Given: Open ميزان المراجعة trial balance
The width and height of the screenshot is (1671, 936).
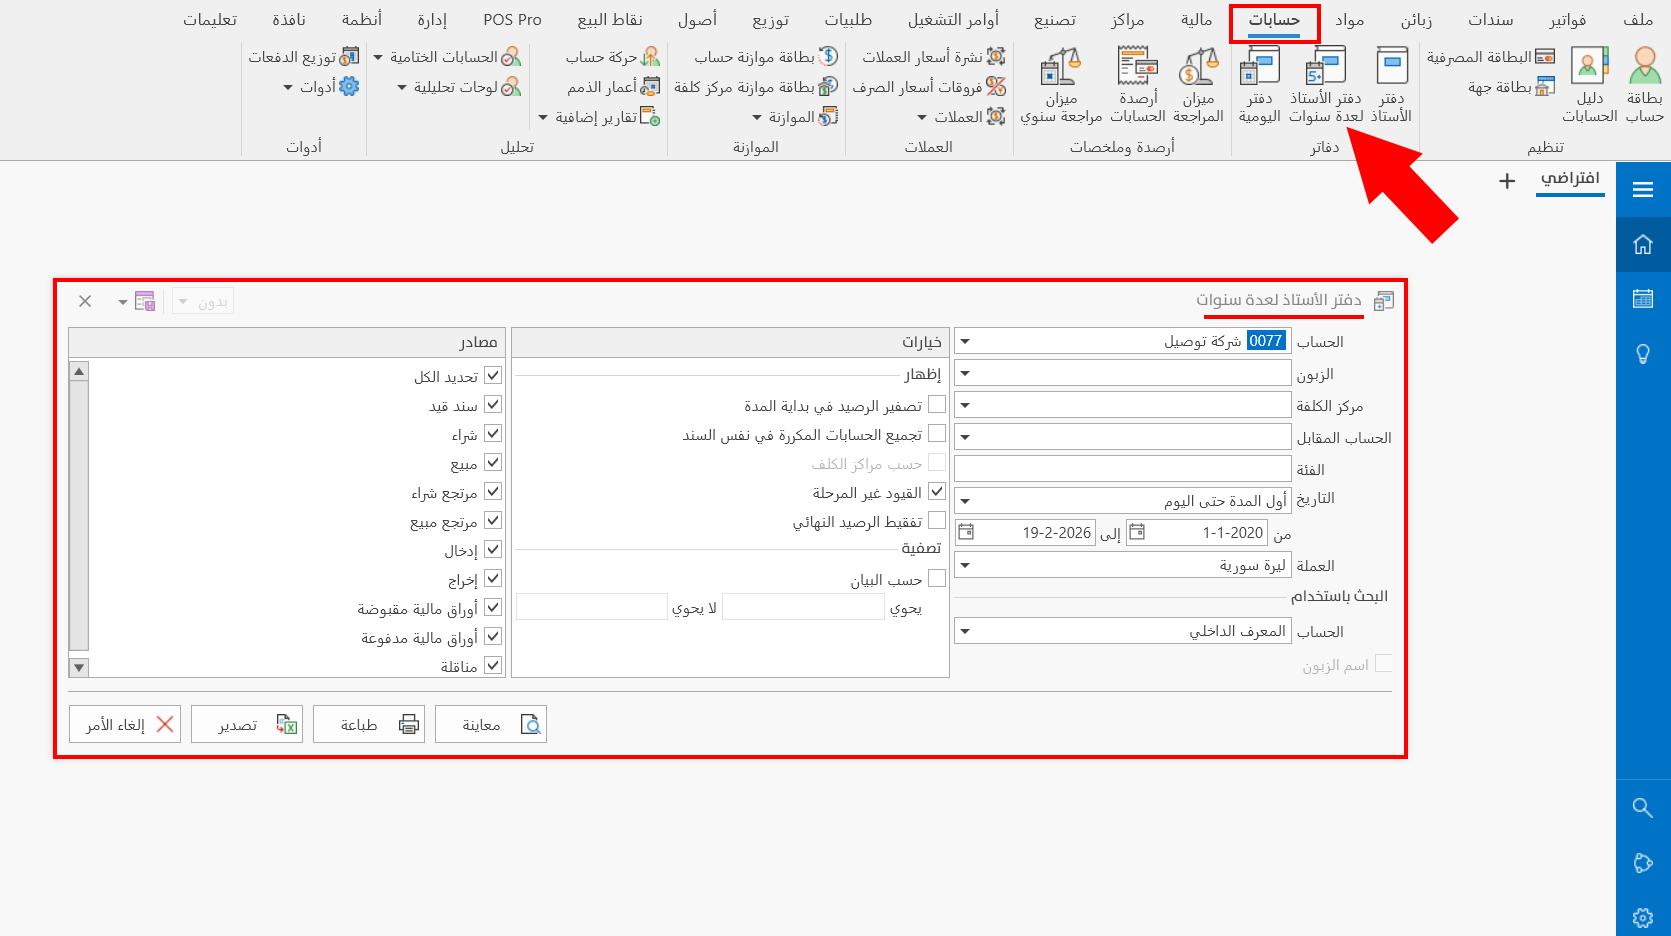Looking at the screenshot, I should point(1198,86).
